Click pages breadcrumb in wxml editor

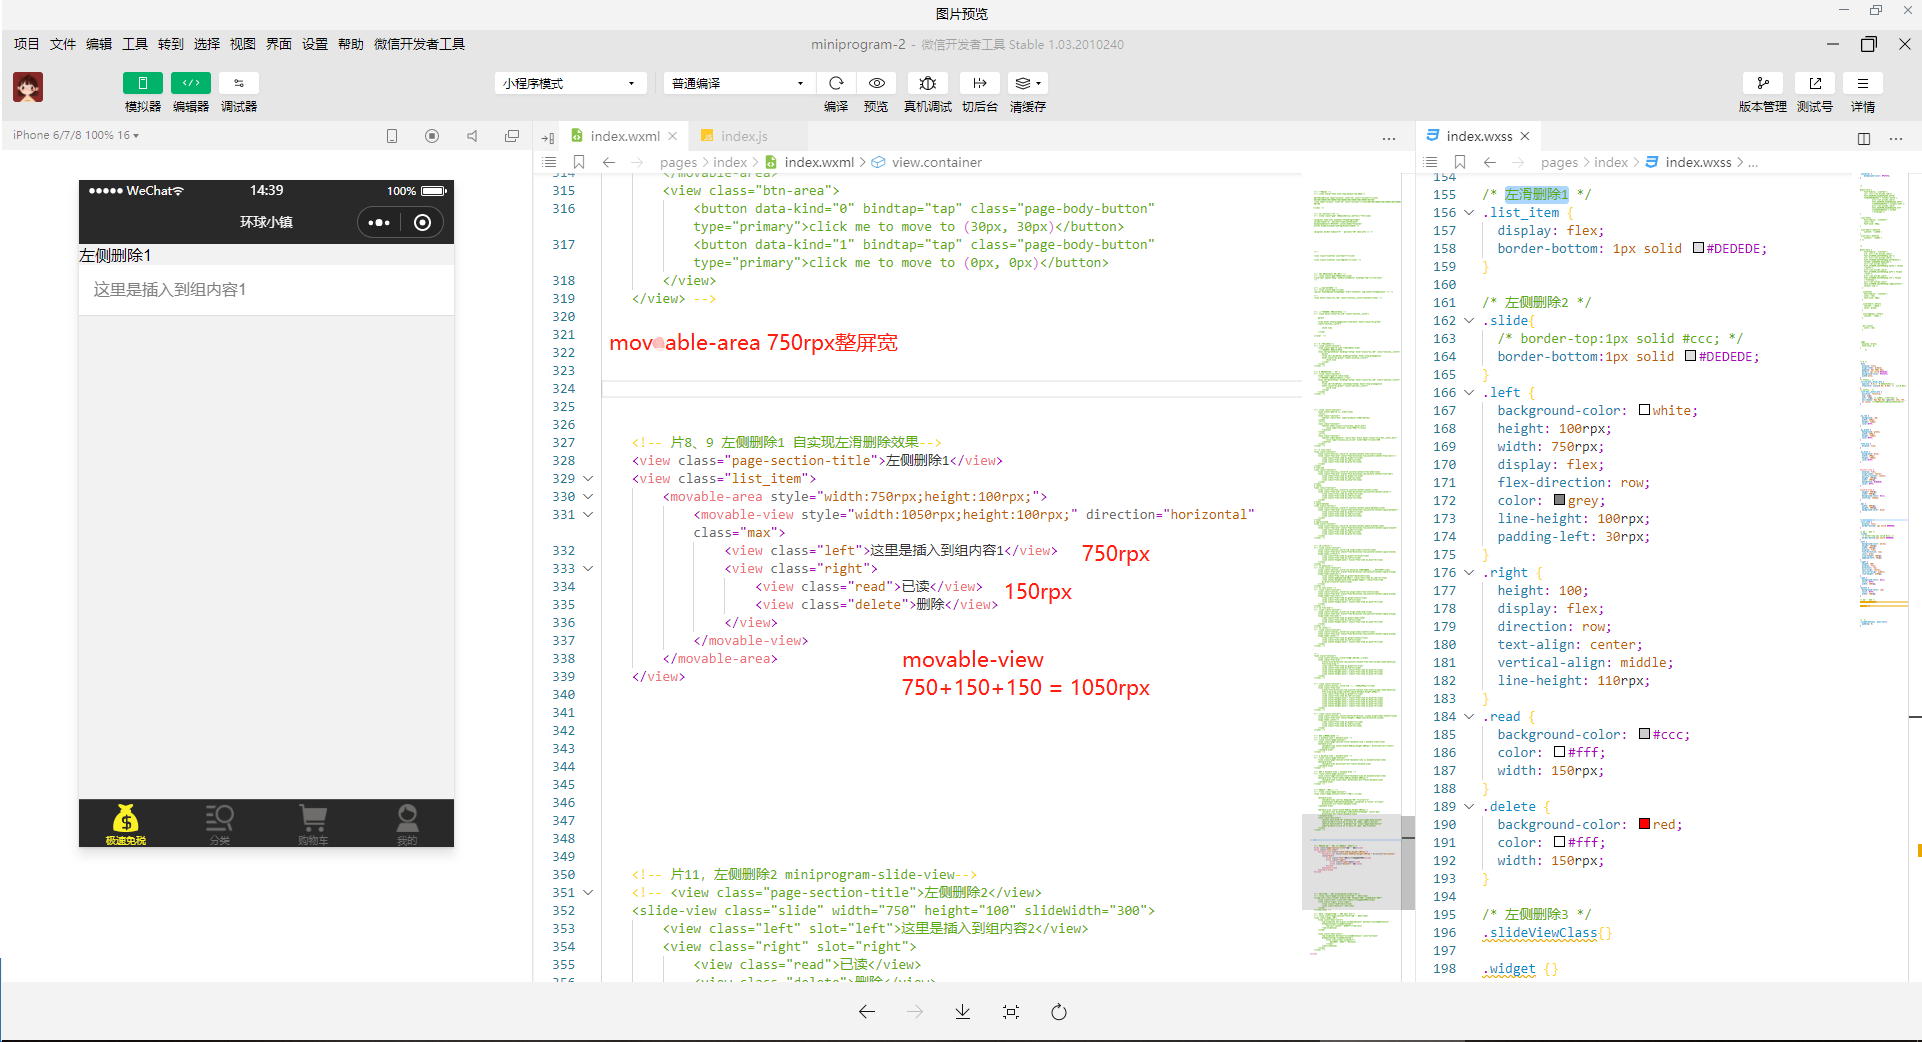pos(678,162)
